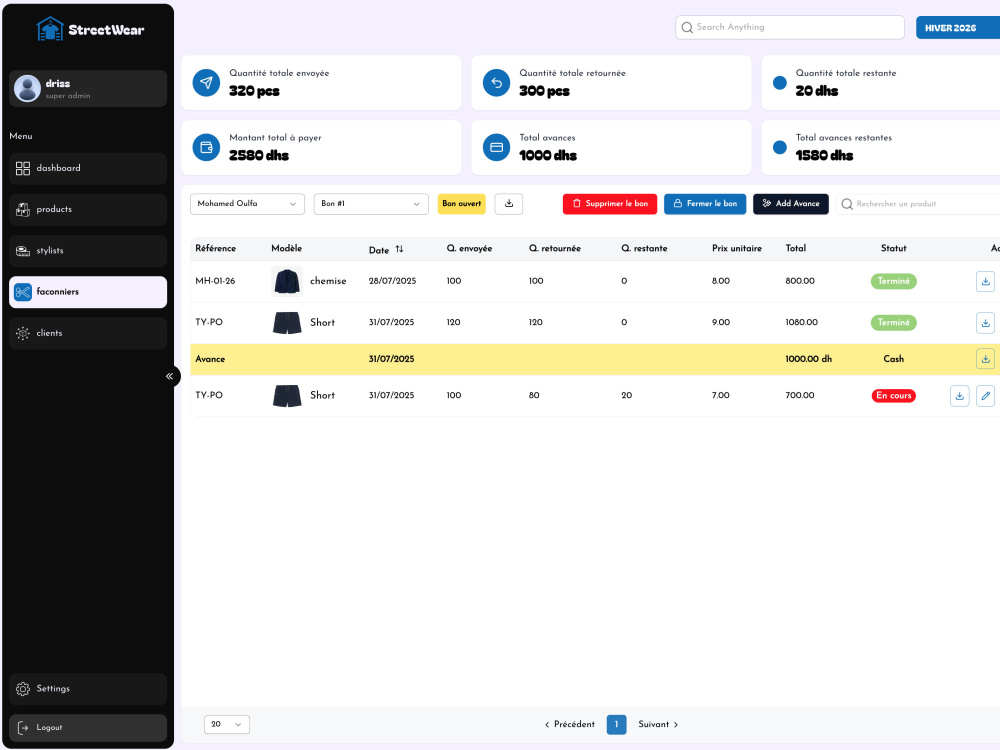Click the HIVER 2026 season button
The image size is (1000, 750).
tap(958, 28)
